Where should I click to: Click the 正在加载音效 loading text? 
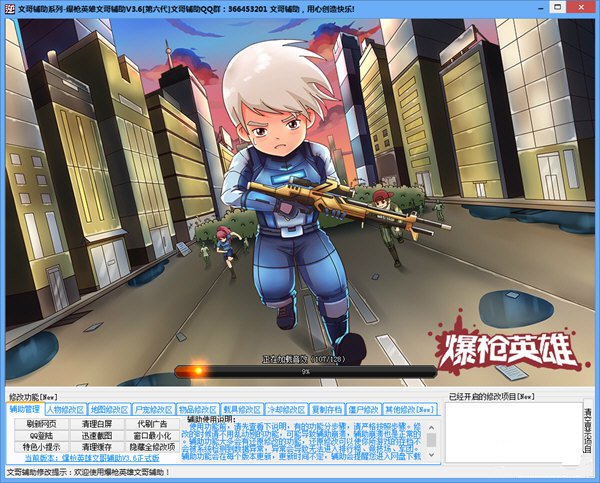point(304,359)
